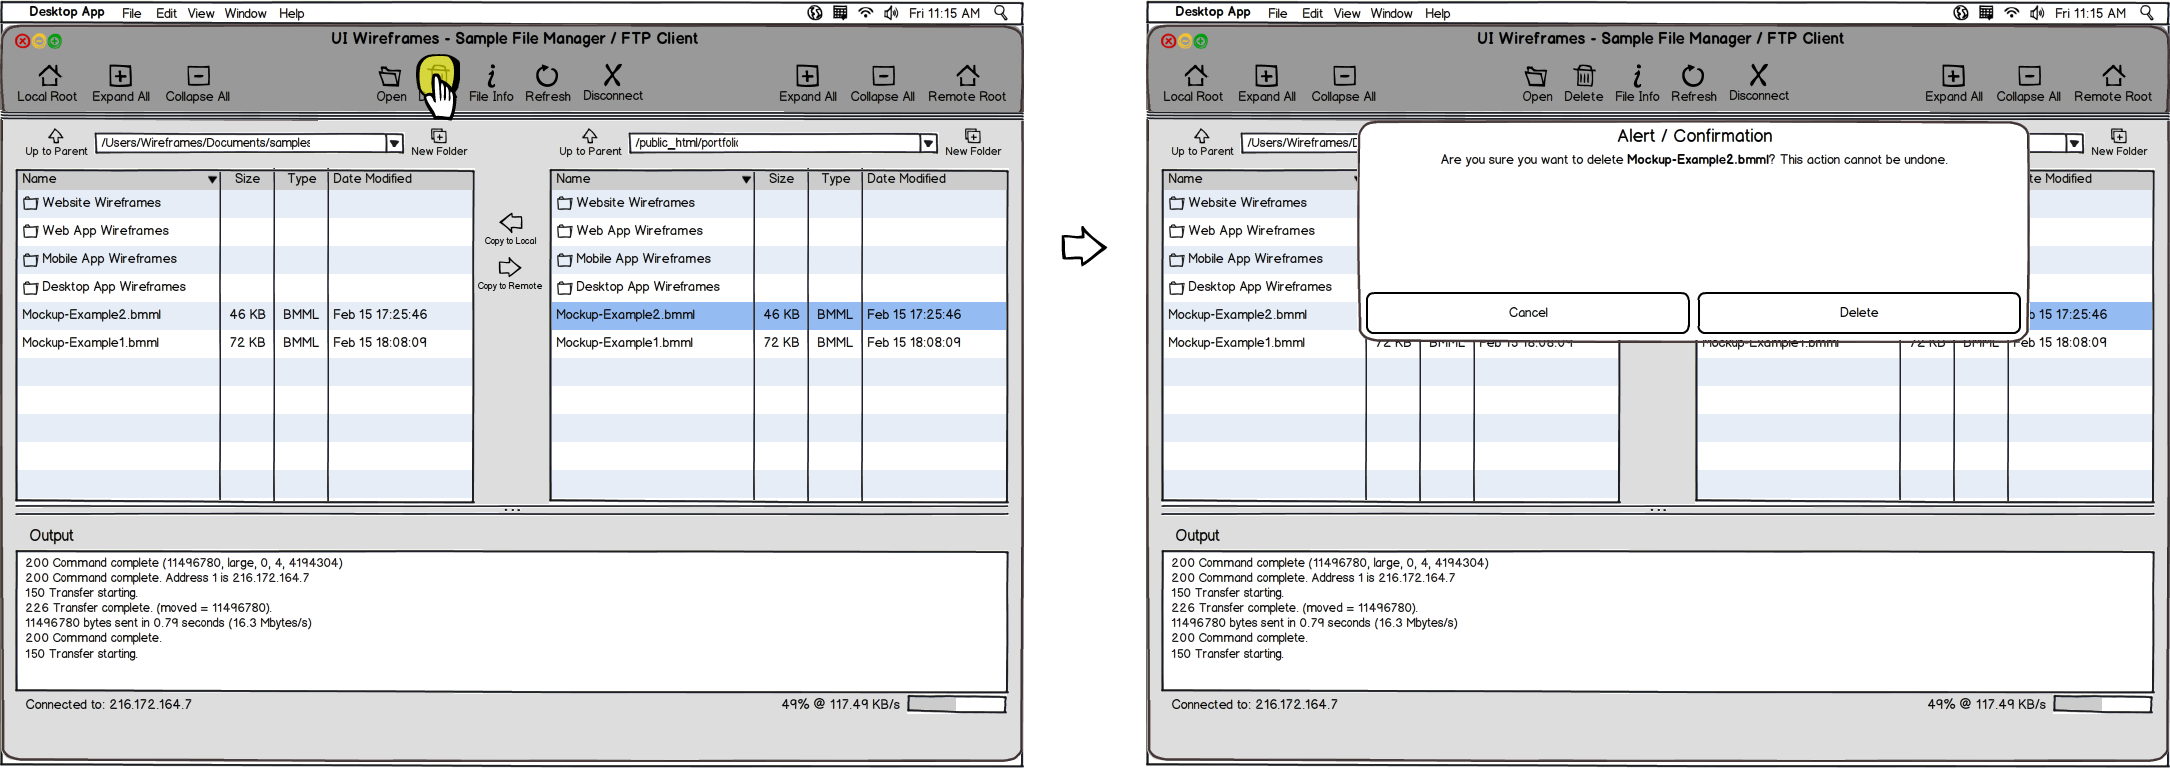Screen dimensions: 2170x768
Task: Click Disconnect X icon in window without alert
Action: [612, 75]
